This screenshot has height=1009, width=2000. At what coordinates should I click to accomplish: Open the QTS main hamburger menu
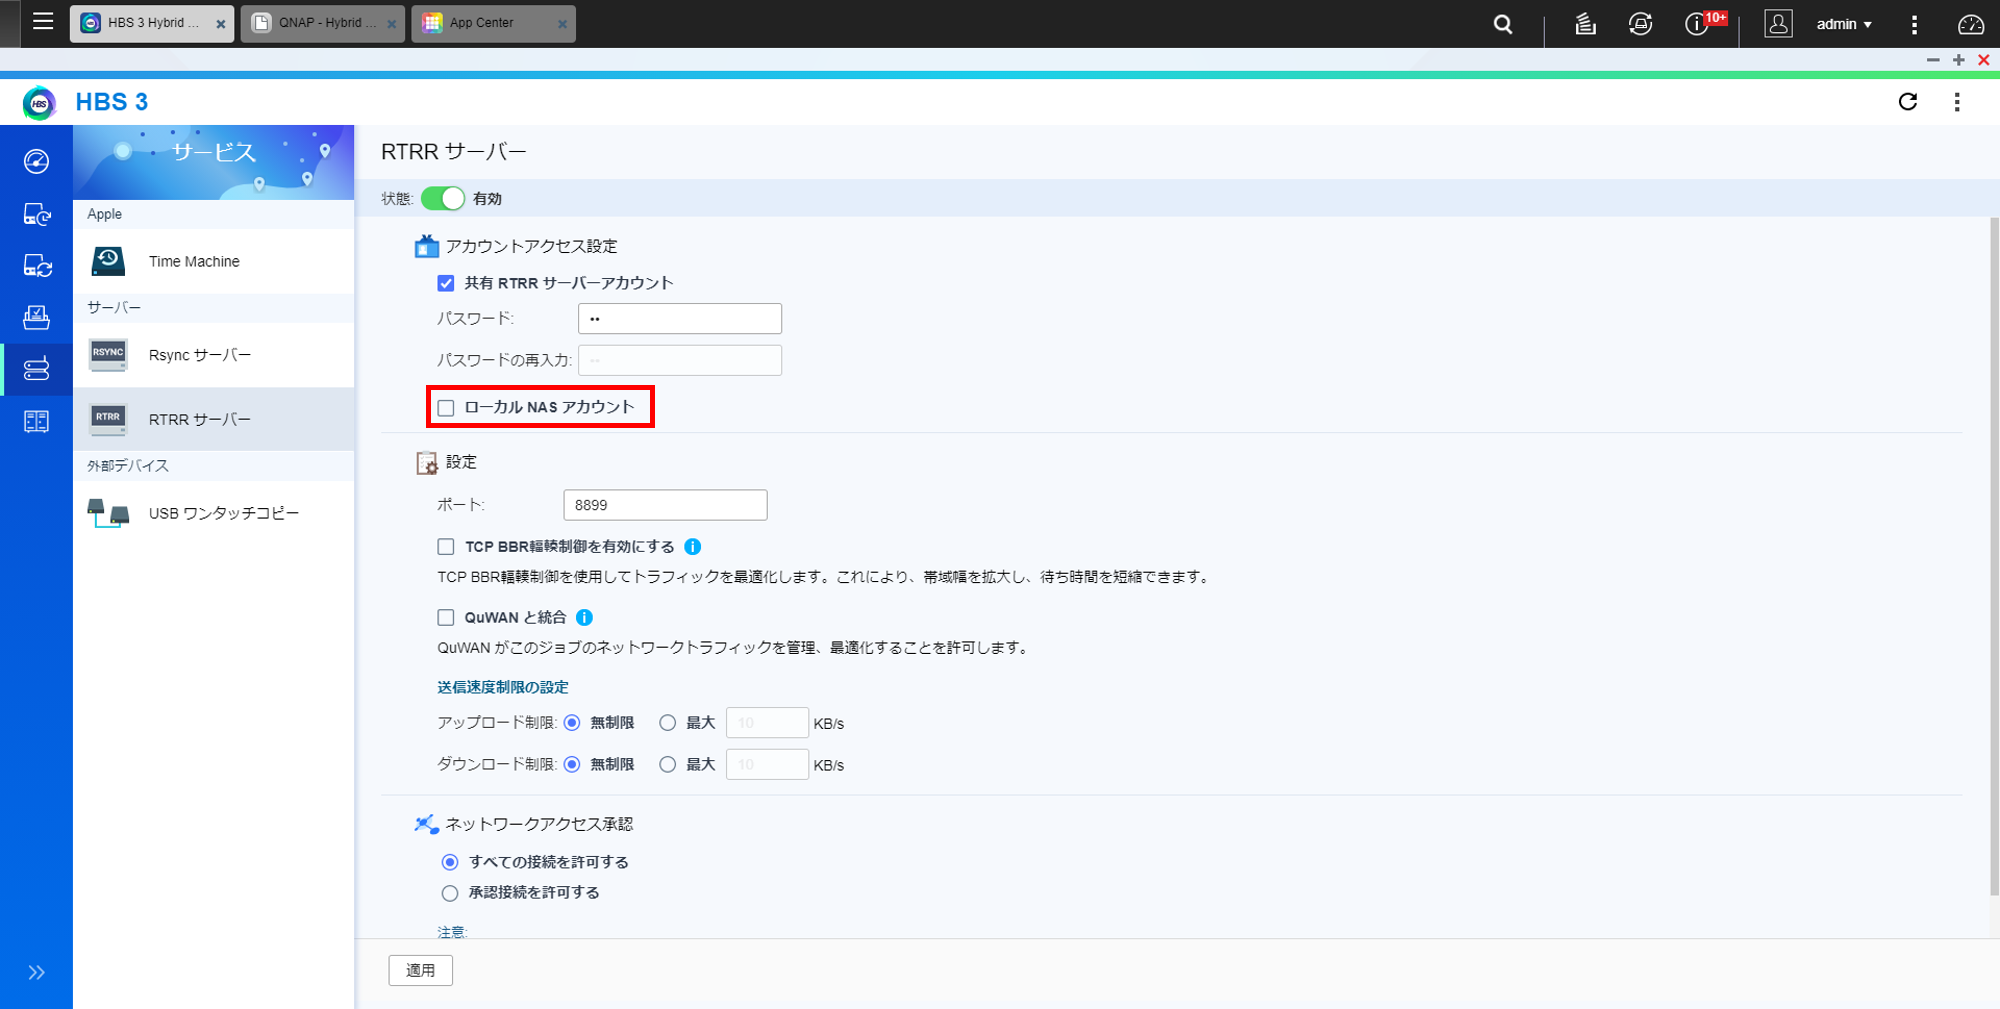click(43, 21)
